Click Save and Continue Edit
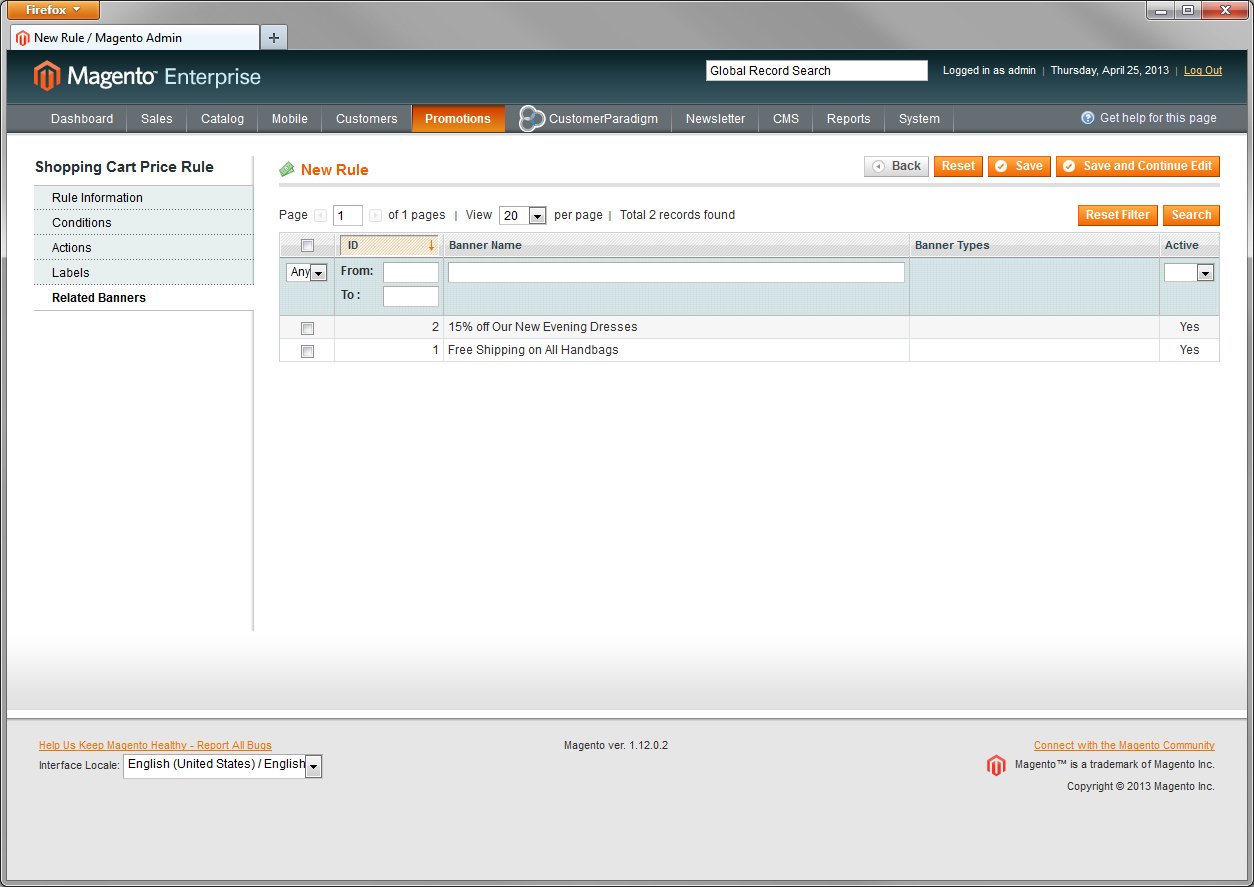 click(x=1138, y=166)
